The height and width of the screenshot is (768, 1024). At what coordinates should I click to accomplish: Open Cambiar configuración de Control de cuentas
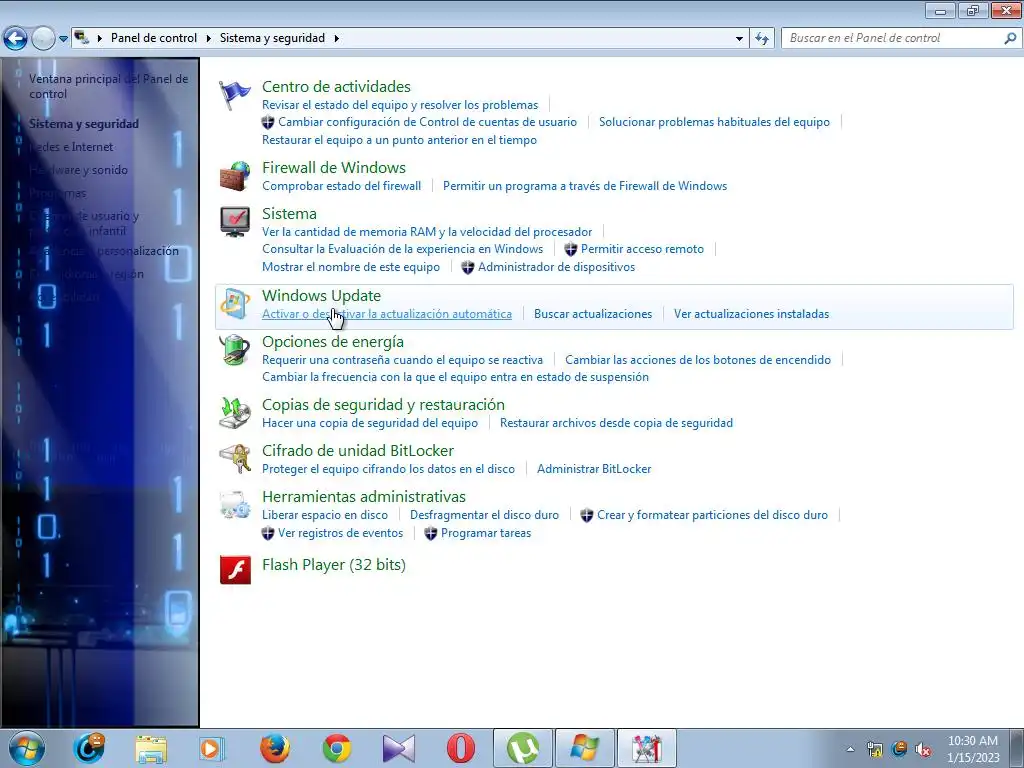click(428, 121)
